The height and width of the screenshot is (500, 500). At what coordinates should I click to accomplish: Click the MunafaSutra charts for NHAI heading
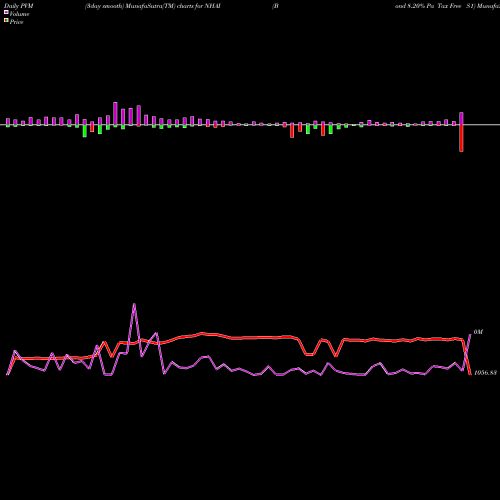click(153, 6)
